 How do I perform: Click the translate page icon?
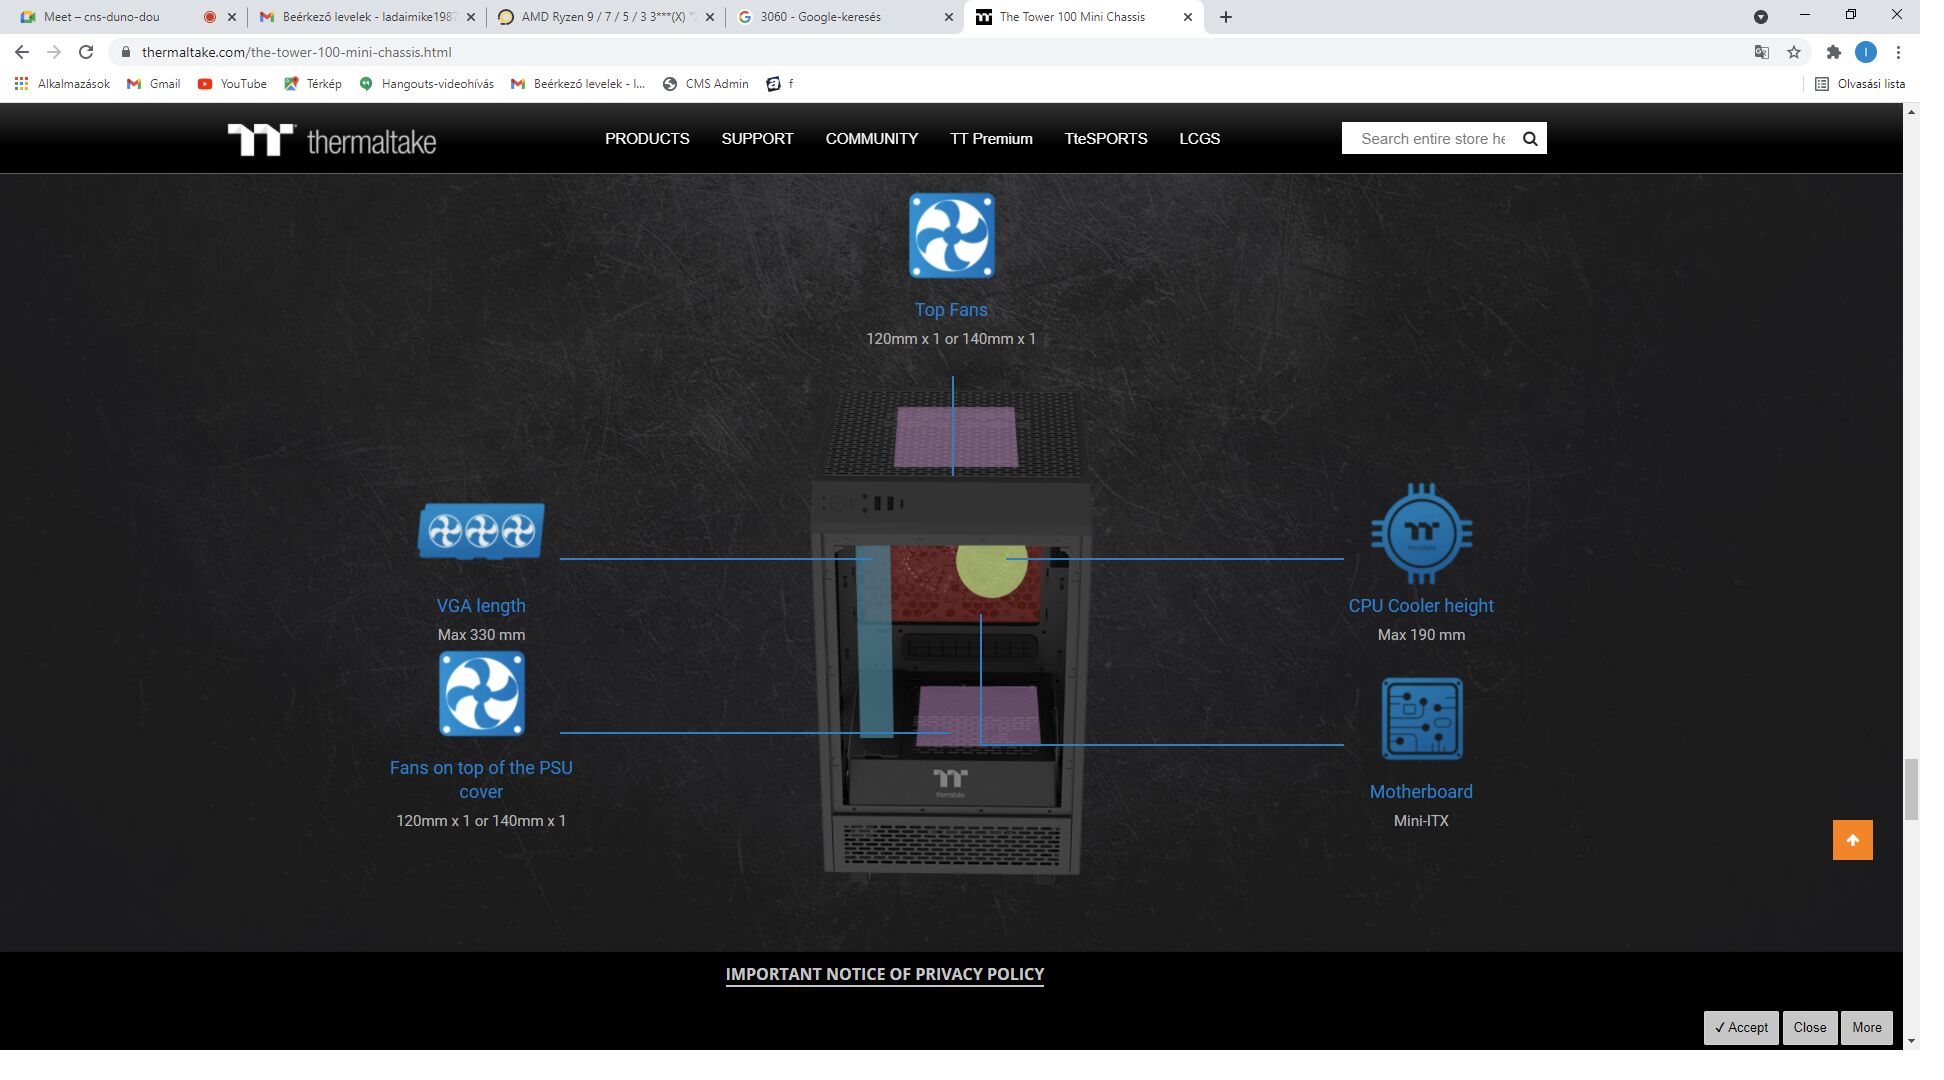[x=1761, y=52]
